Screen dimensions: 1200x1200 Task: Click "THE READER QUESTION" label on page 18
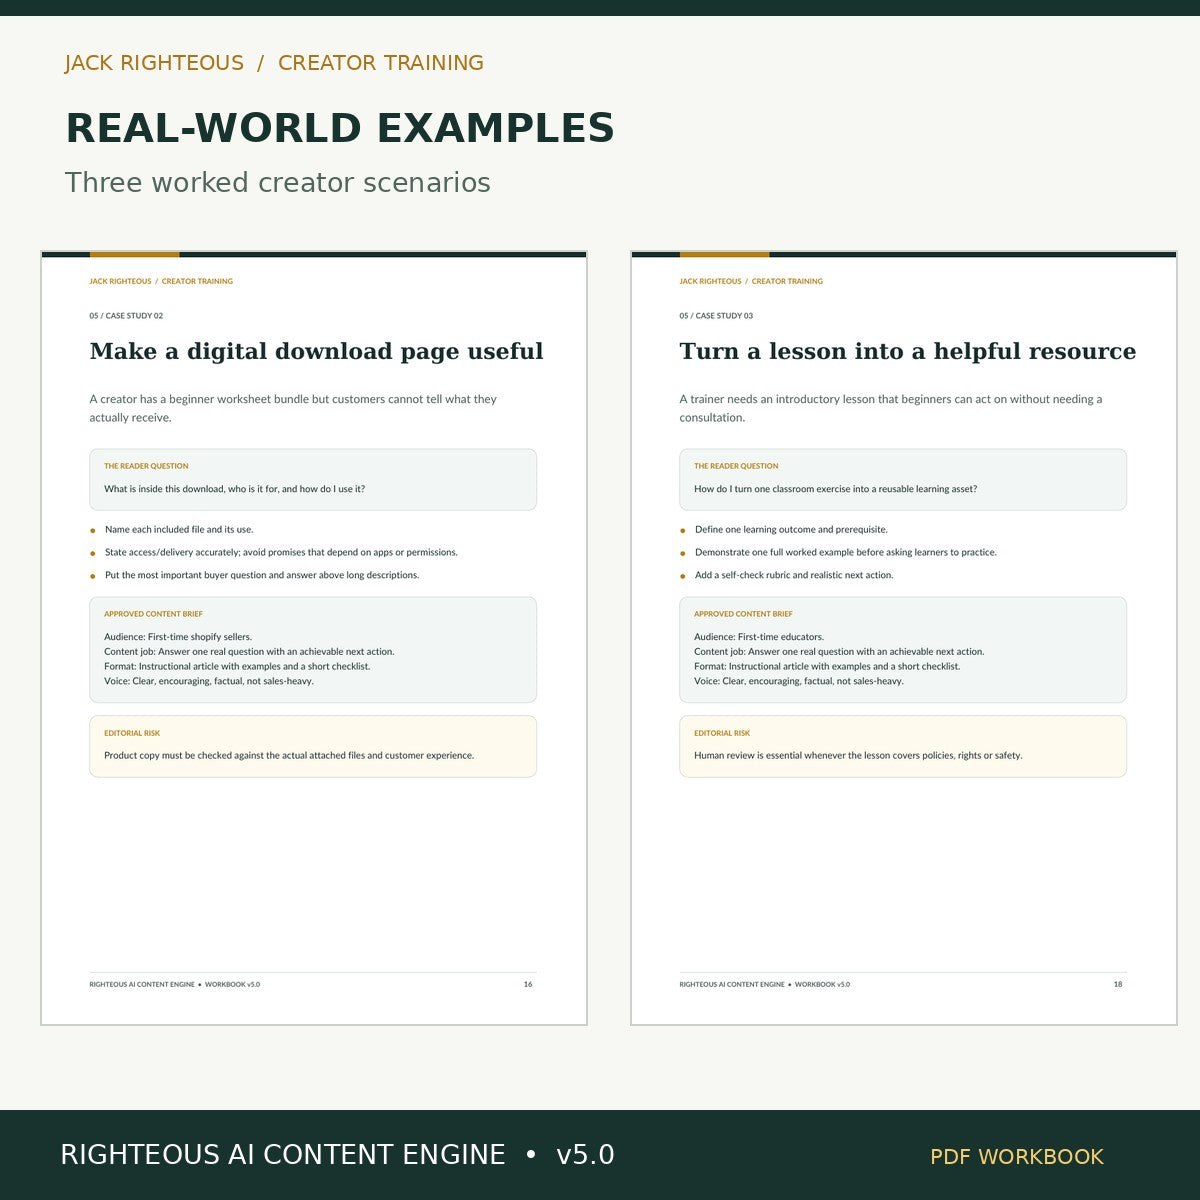pos(736,466)
